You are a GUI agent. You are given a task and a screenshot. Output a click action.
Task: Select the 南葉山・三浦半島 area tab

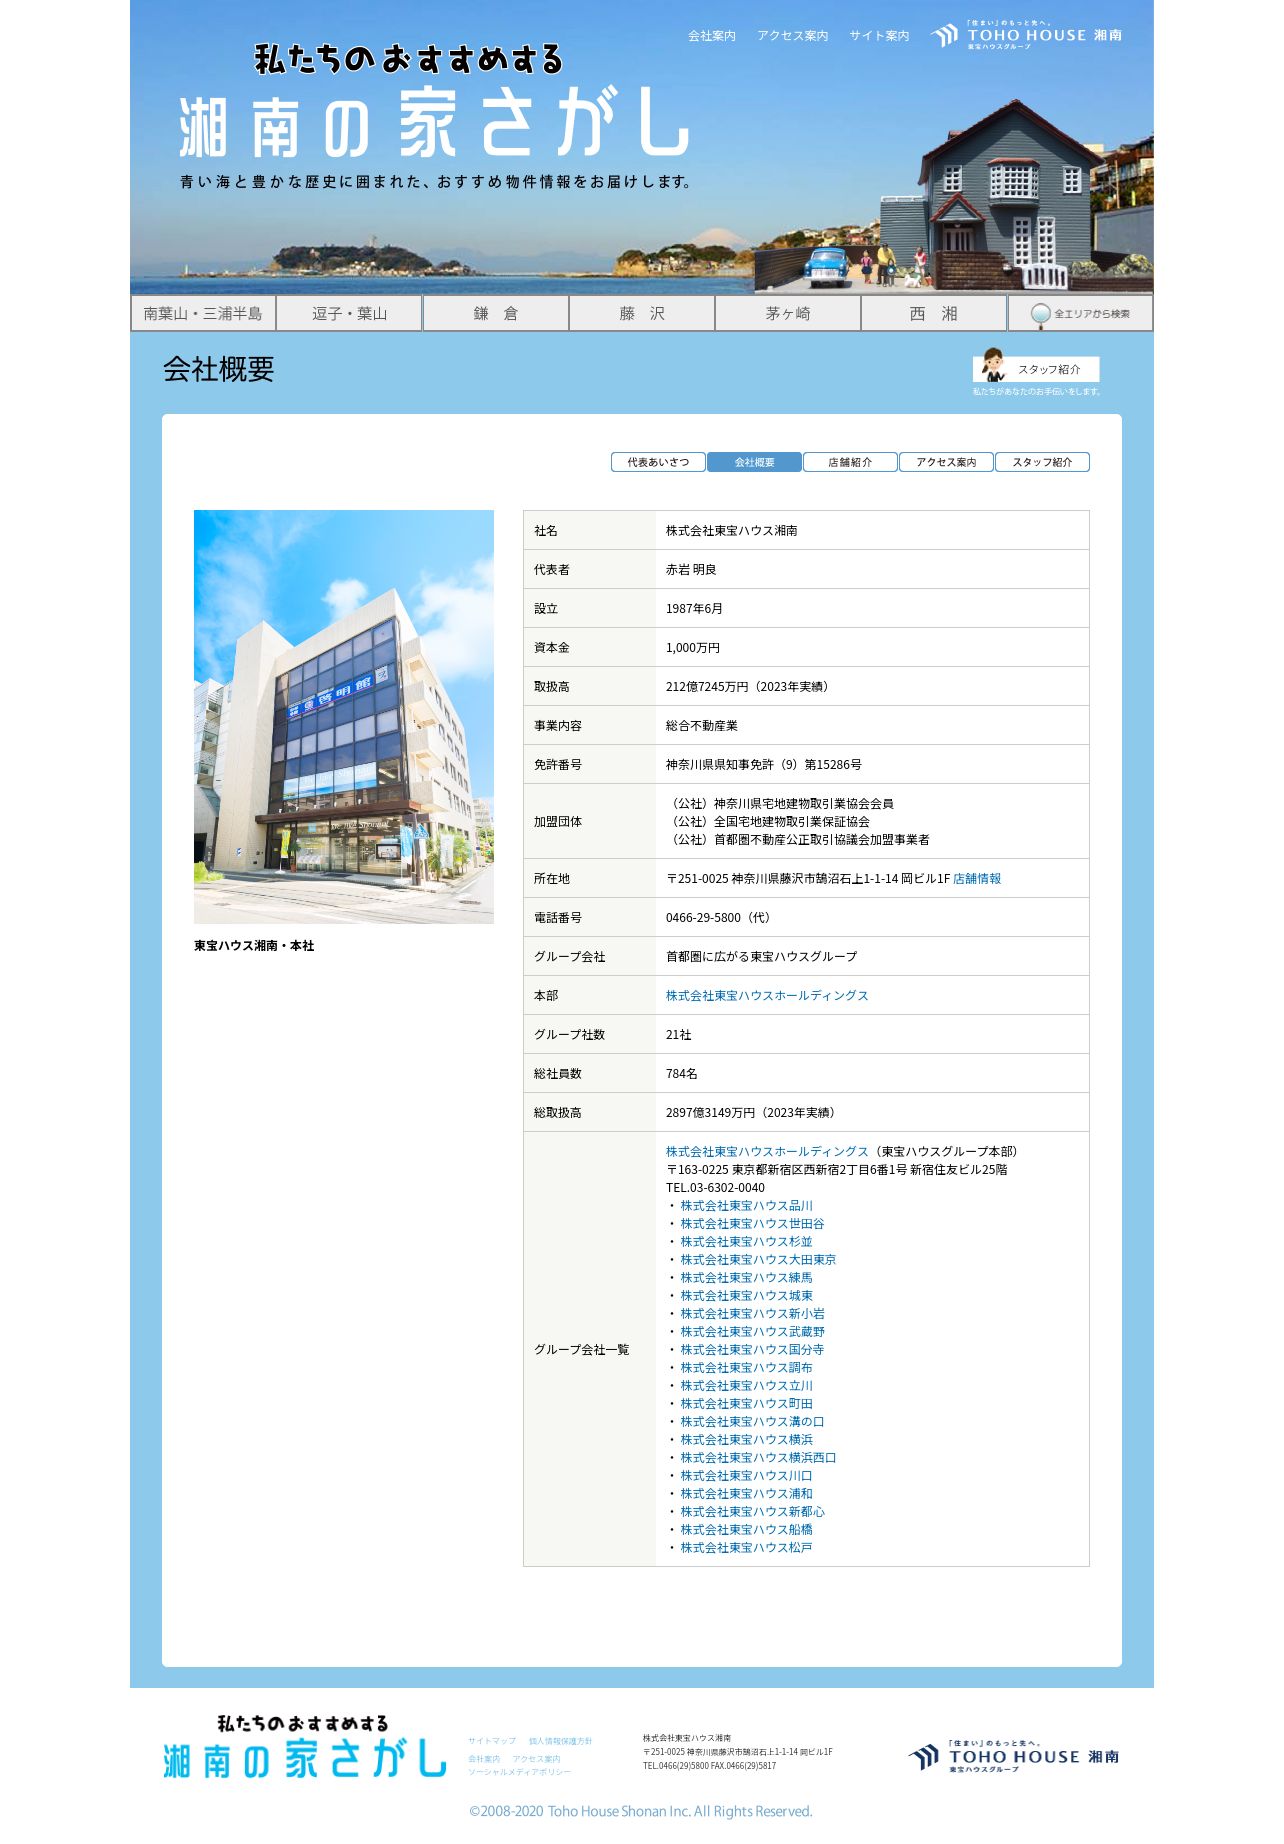203,314
